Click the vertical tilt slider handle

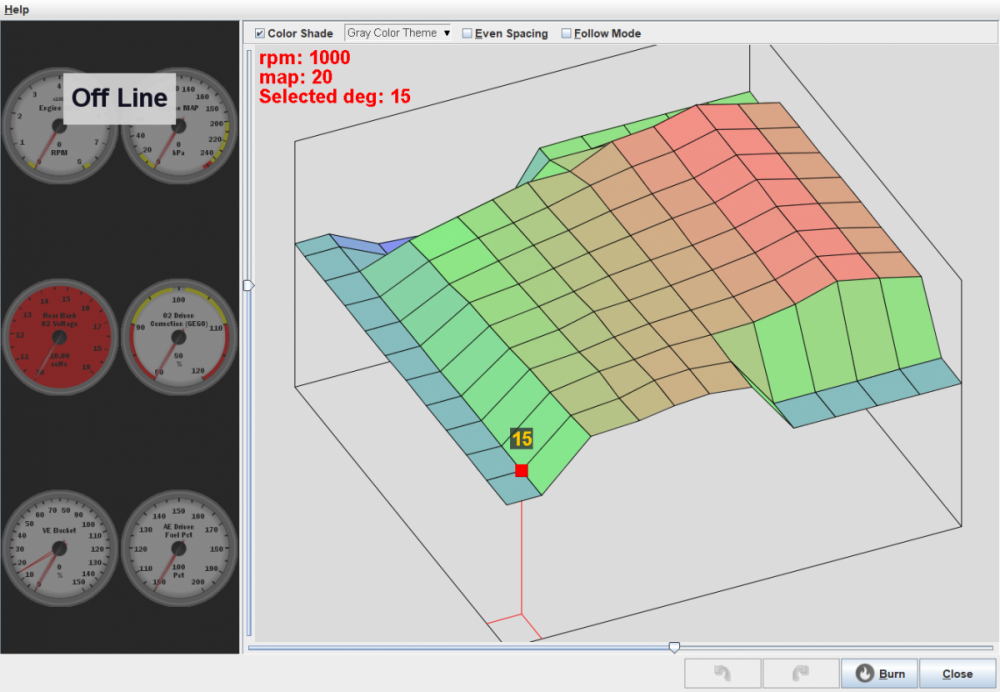point(249,286)
